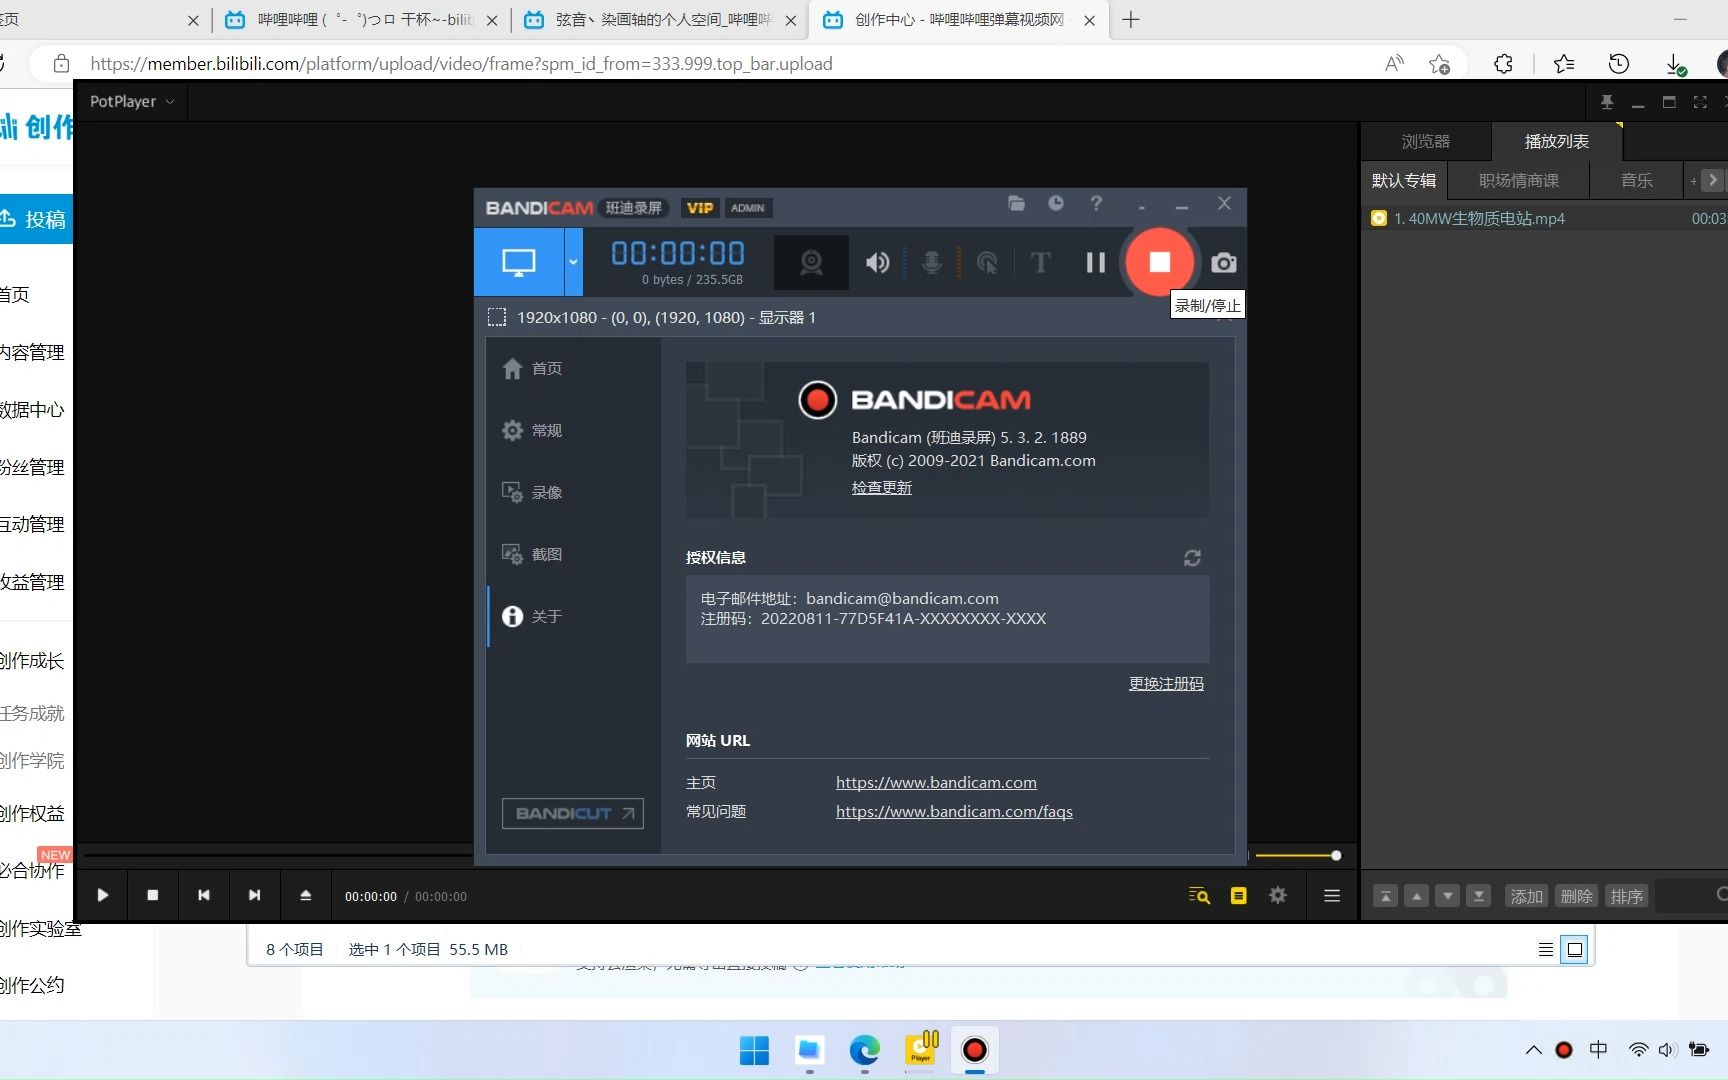This screenshot has height=1080, width=1728.
Task: Toggle the speaker sound icon in Bandicam
Action: tap(877, 263)
